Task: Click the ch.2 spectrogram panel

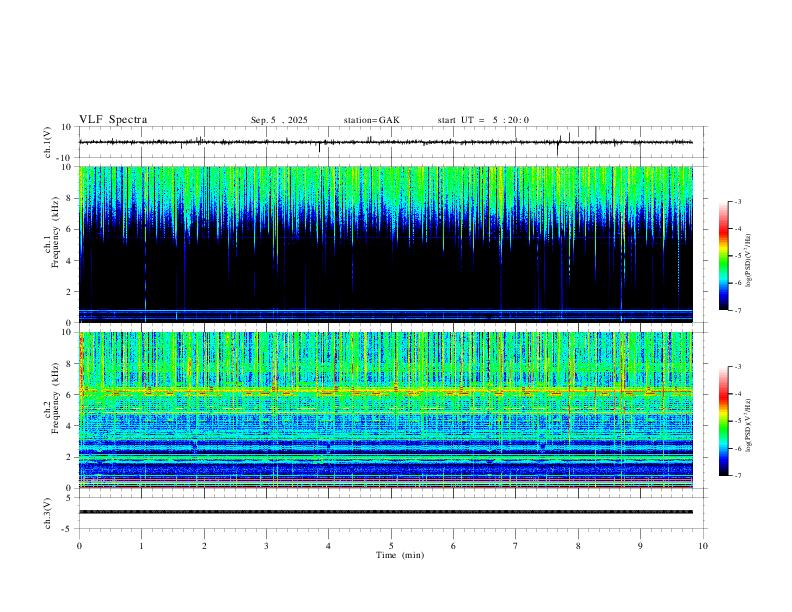Action: pos(386,410)
